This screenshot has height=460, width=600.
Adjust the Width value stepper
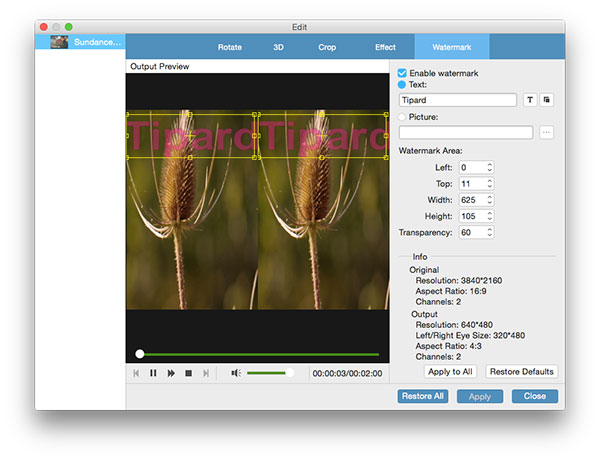click(x=489, y=199)
